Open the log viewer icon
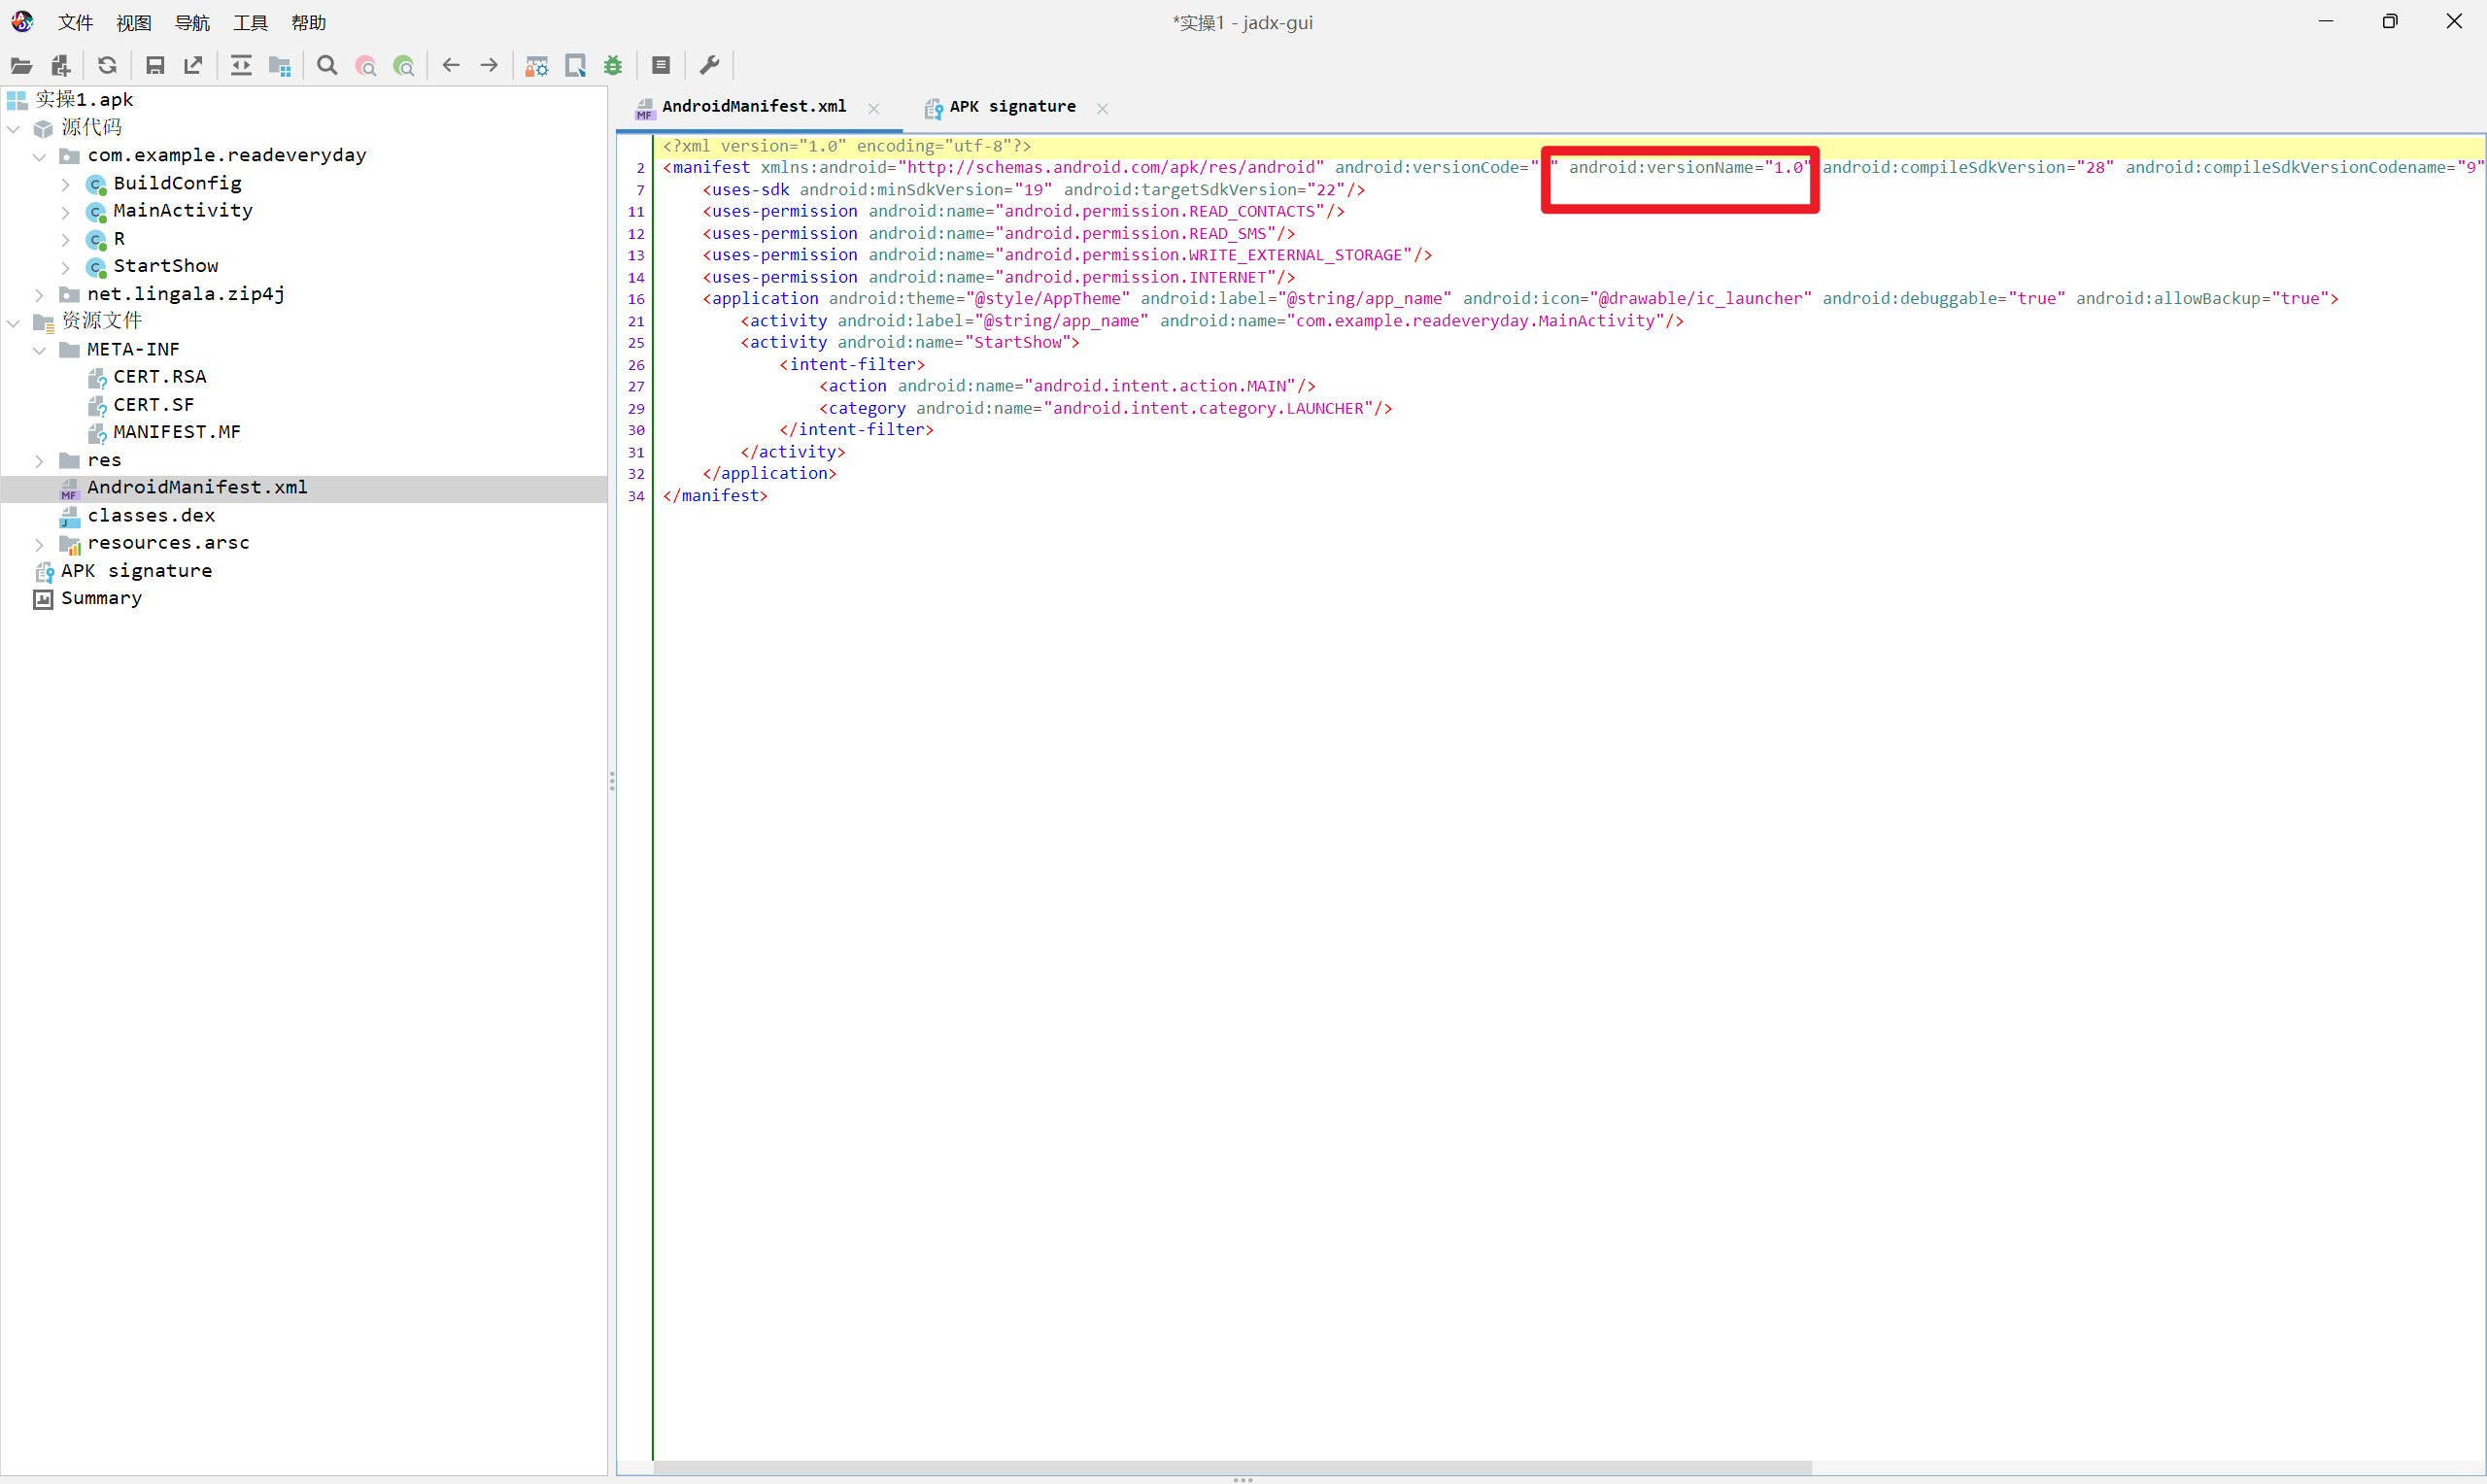The image size is (2487, 1484). tap(661, 66)
